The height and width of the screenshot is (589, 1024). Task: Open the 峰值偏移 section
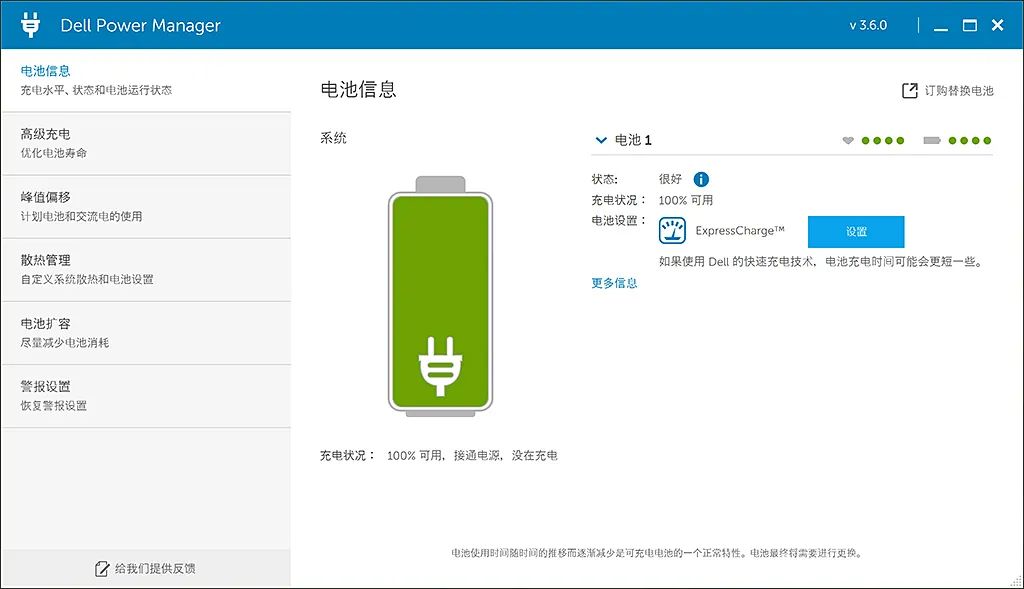pos(146,207)
